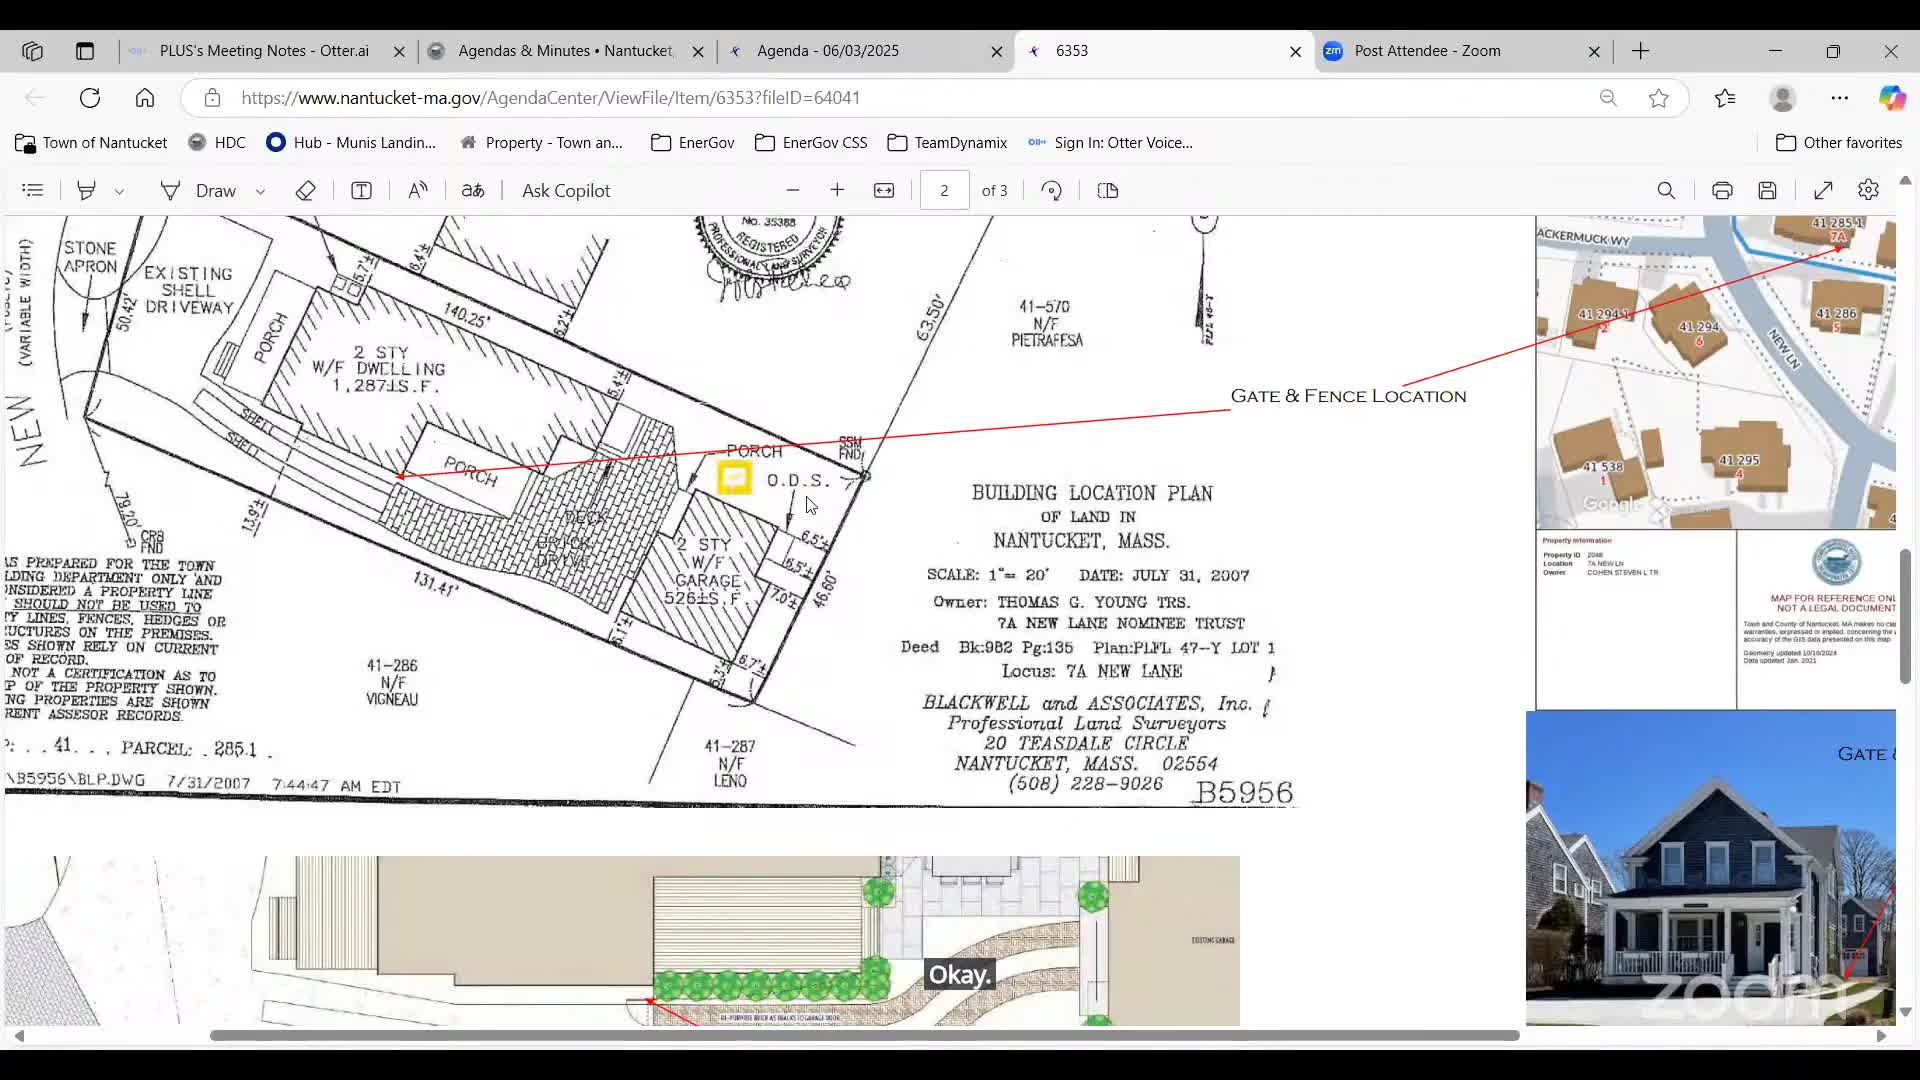The width and height of the screenshot is (1920, 1080).
Task: Open the favorites list icon
Action: (1725, 98)
